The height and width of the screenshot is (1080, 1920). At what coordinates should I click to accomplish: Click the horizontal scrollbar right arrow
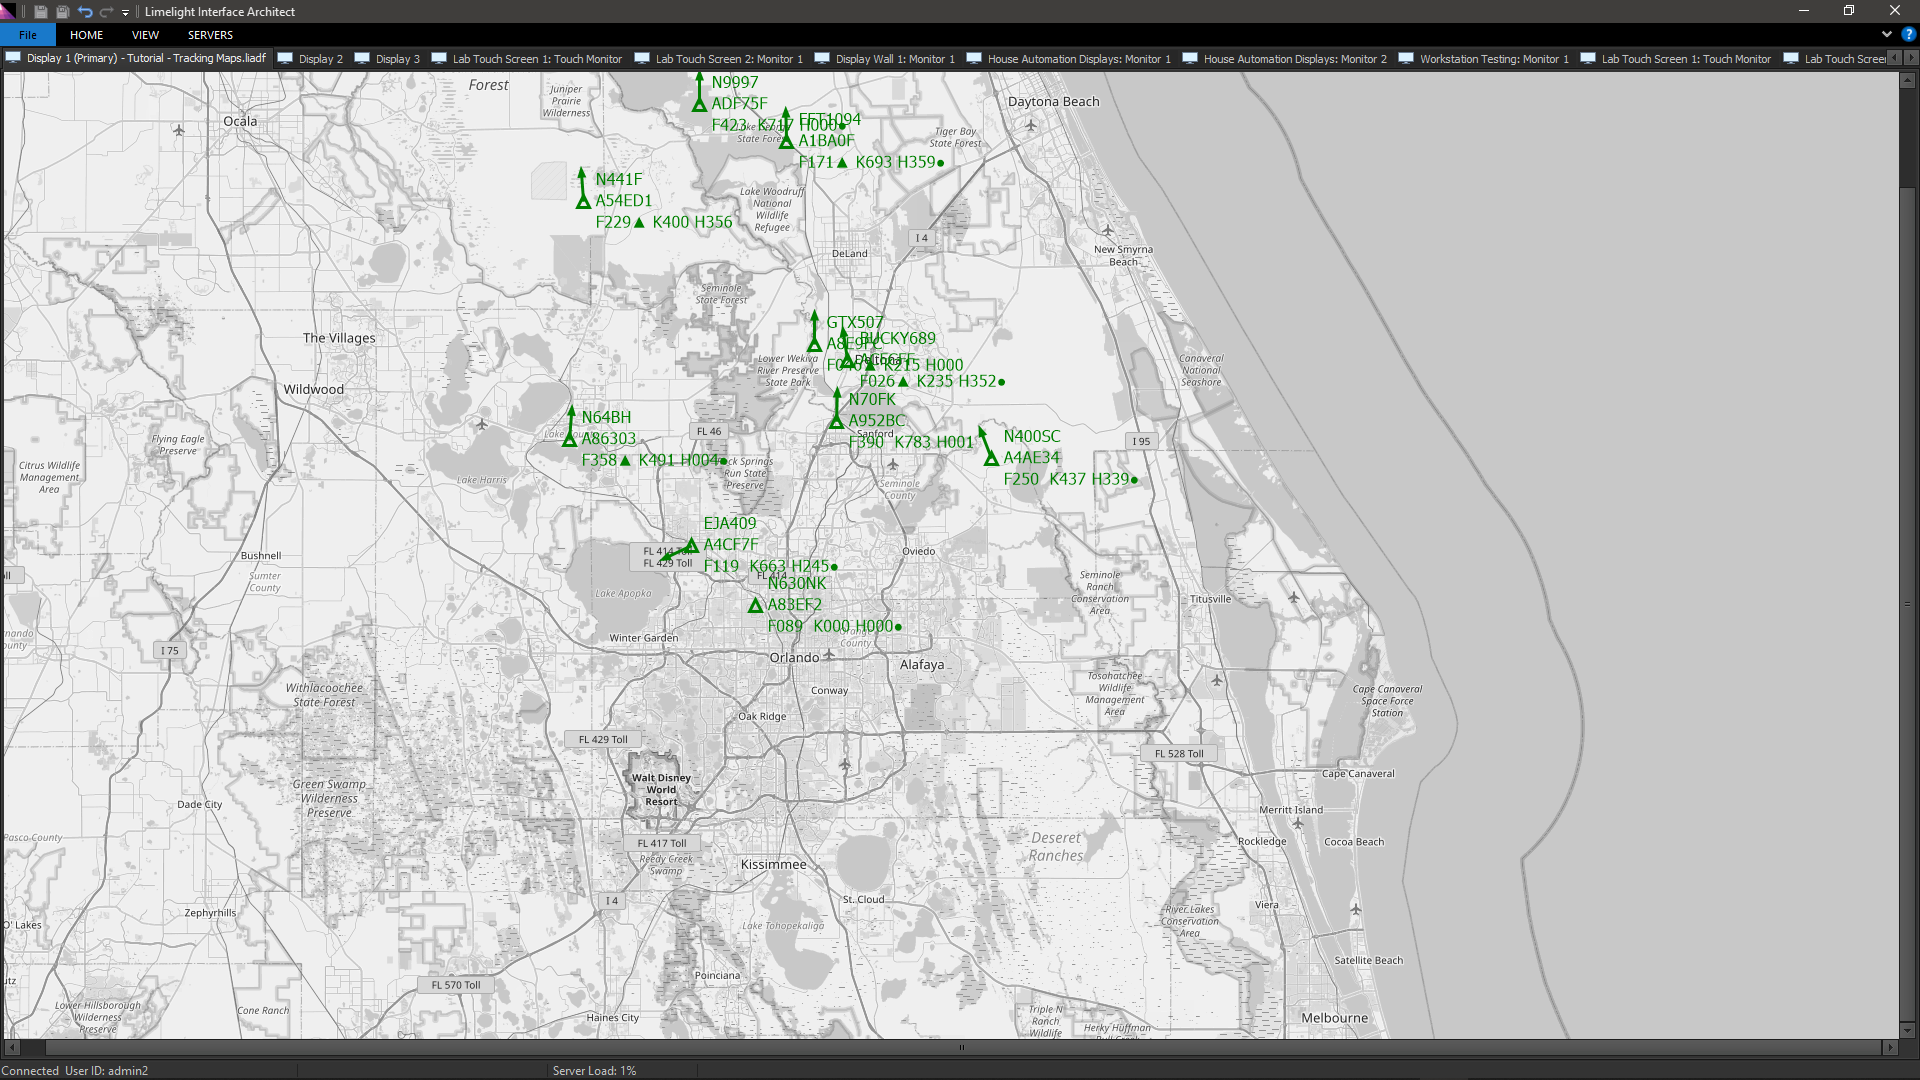pos(1890,1047)
